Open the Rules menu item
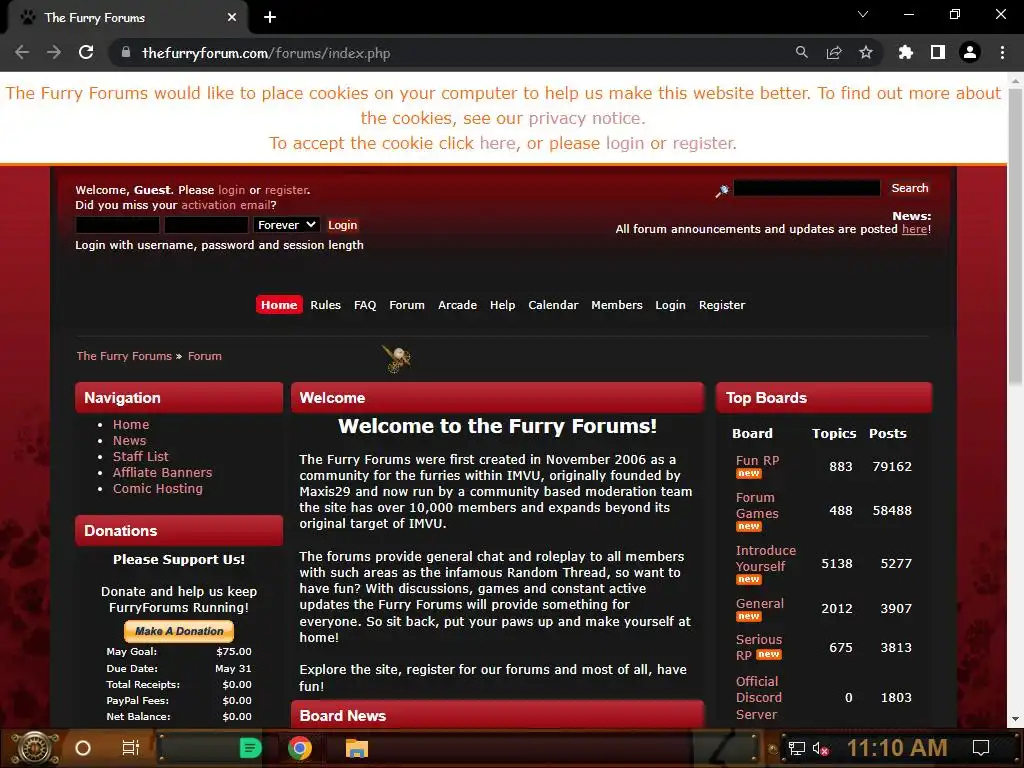This screenshot has width=1024, height=768. [325, 305]
